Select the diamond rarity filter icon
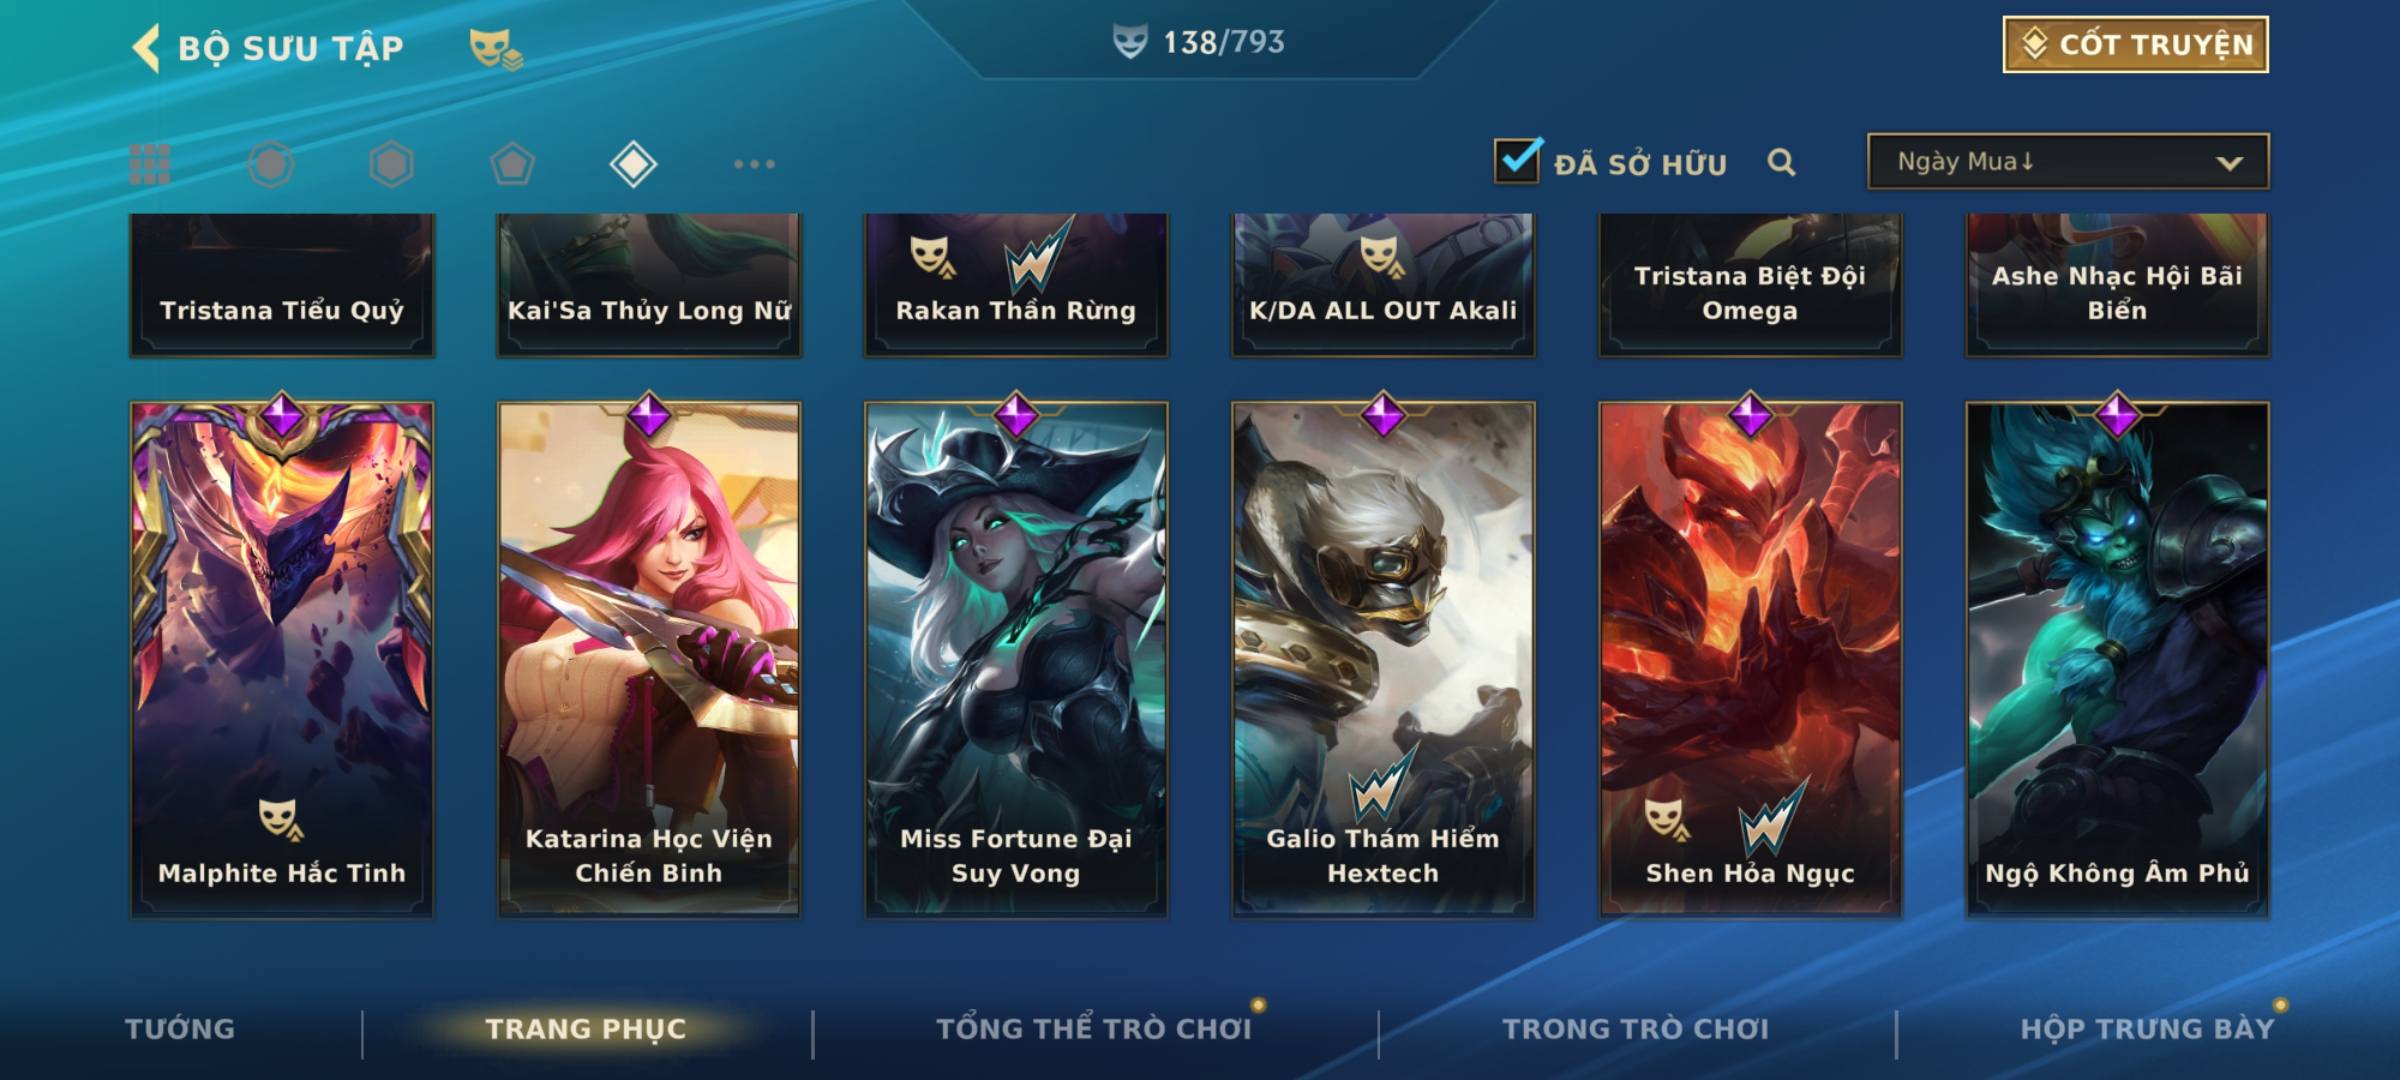The image size is (2400, 1080). click(633, 164)
